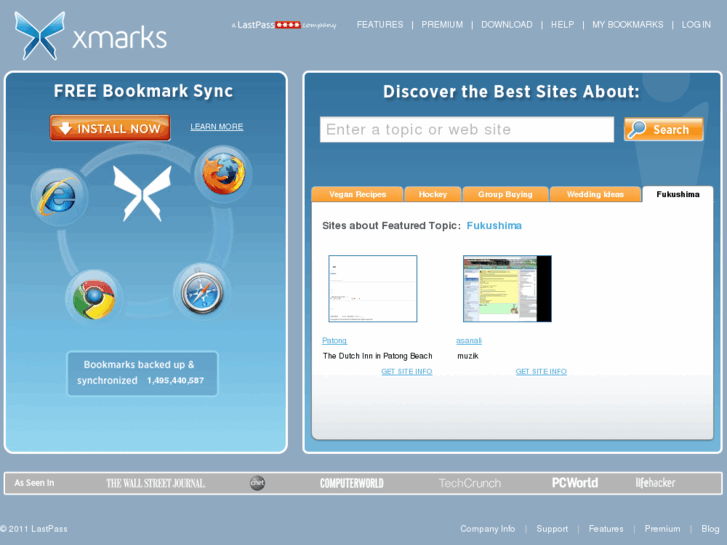The height and width of the screenshot is (545, 727).
Task: Open the Patong site thumbnail
Action: 373,289
